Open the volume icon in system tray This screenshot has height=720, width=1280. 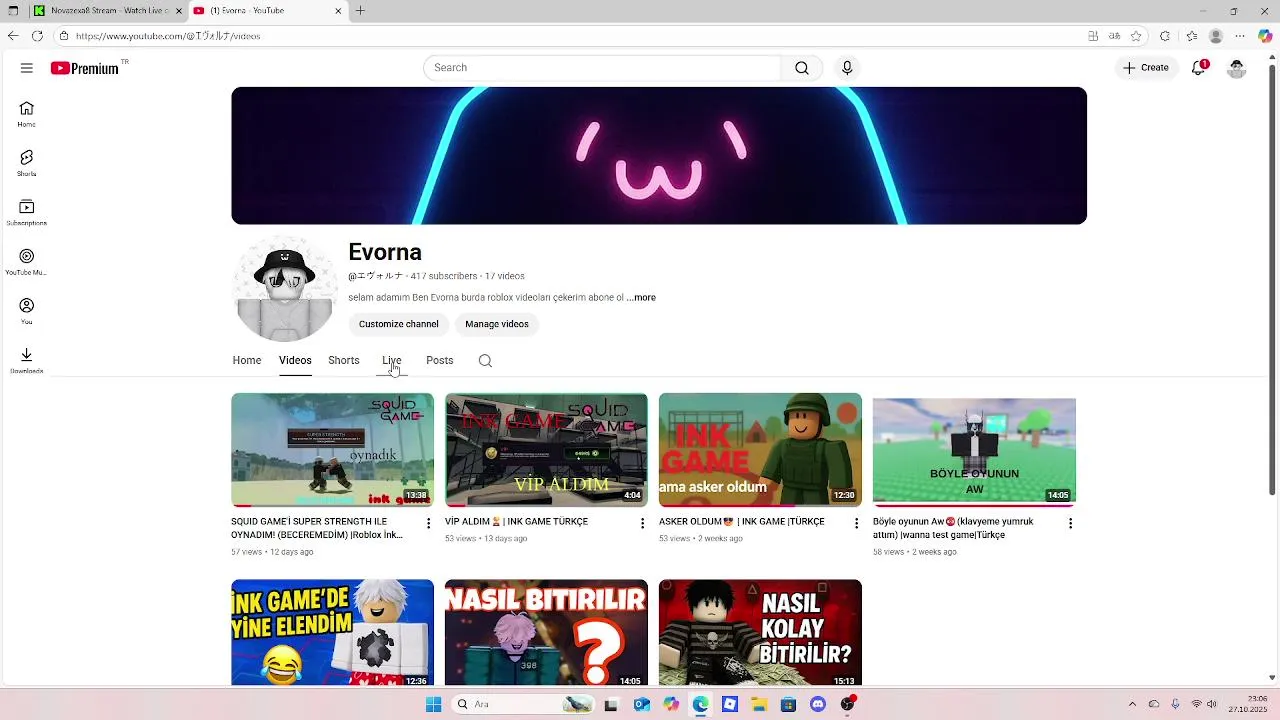(x=1212, y=705)
